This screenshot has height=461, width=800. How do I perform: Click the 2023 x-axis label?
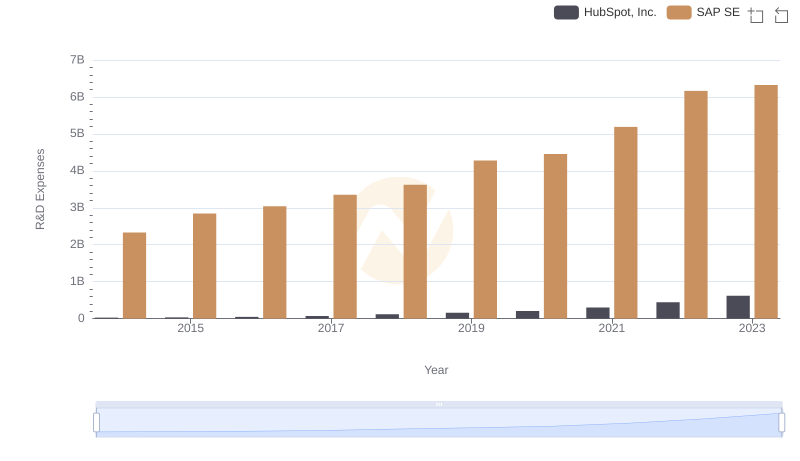(x=752, y=328)
